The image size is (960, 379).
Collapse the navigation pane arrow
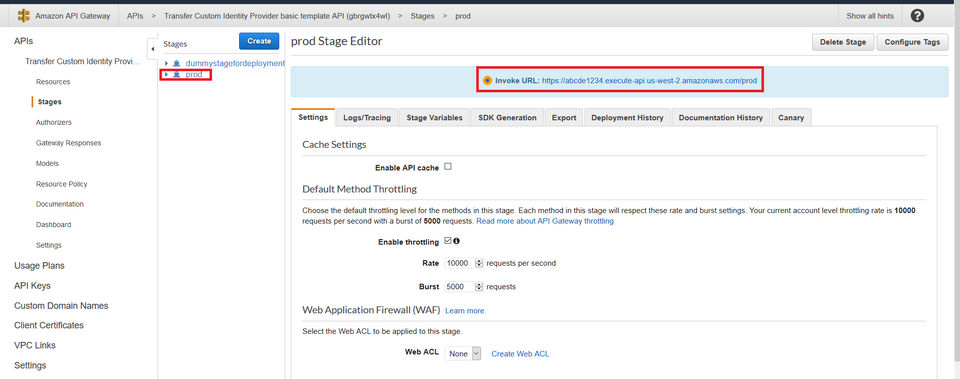pos(152,48)
